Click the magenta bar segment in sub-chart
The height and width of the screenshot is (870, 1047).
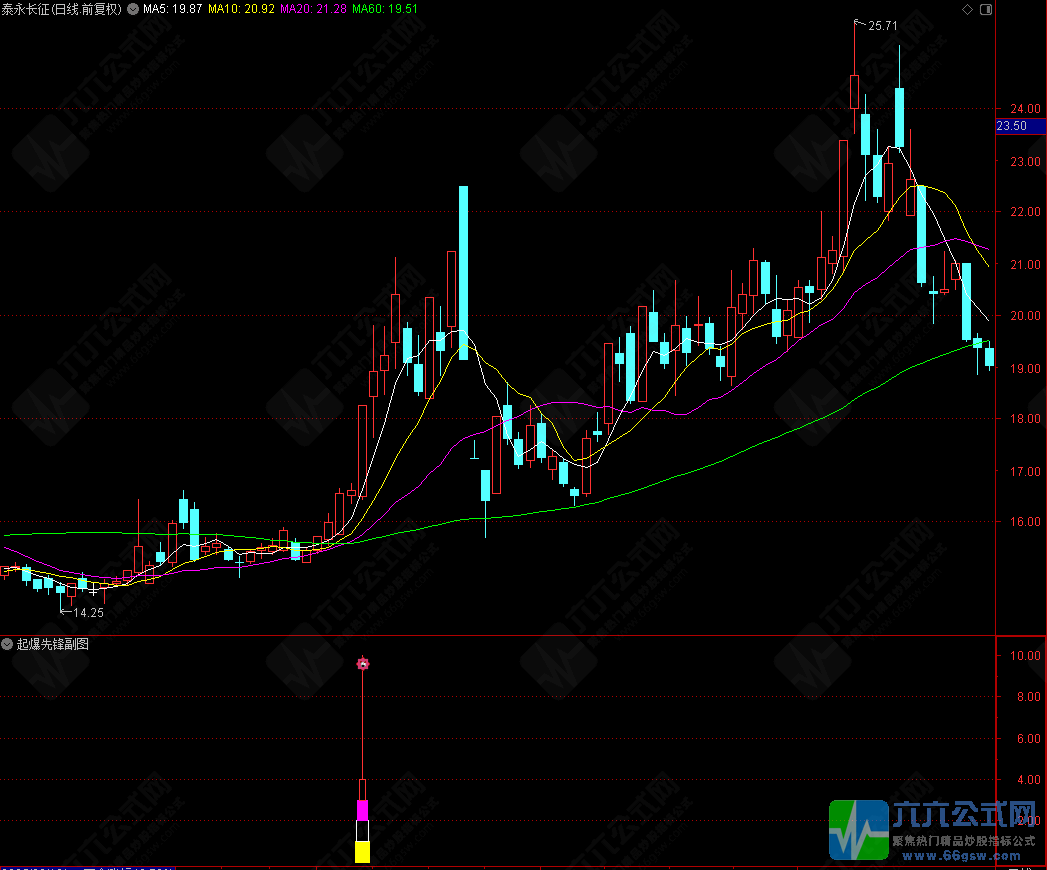(363, 811)
